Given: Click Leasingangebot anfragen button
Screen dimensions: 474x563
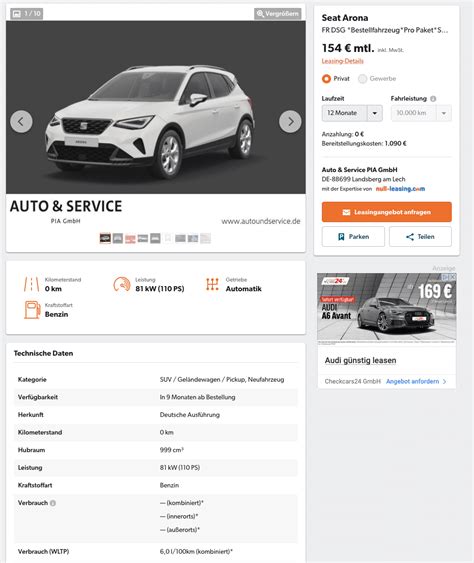Looking at the screenshot, I should tap(387, 212).
